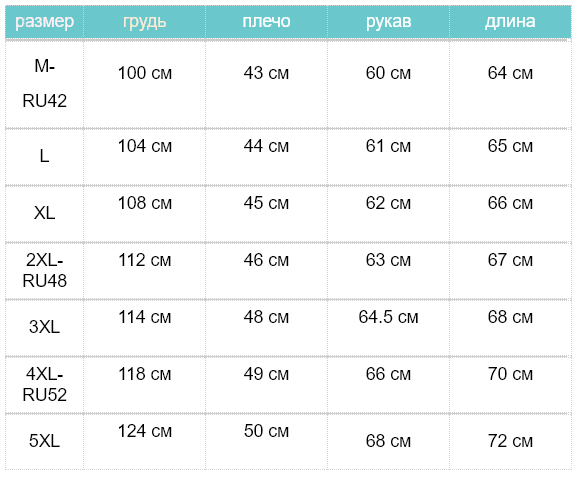
Task: Select the M-RU42 size cell
Action: tap(45, 84)
